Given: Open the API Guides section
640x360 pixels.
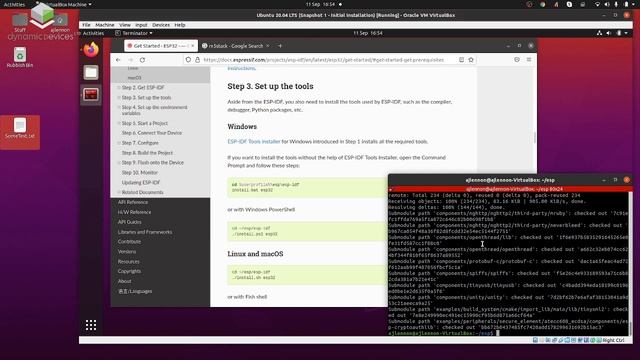Looking at the screenshot, I should (x=129, y=222).
